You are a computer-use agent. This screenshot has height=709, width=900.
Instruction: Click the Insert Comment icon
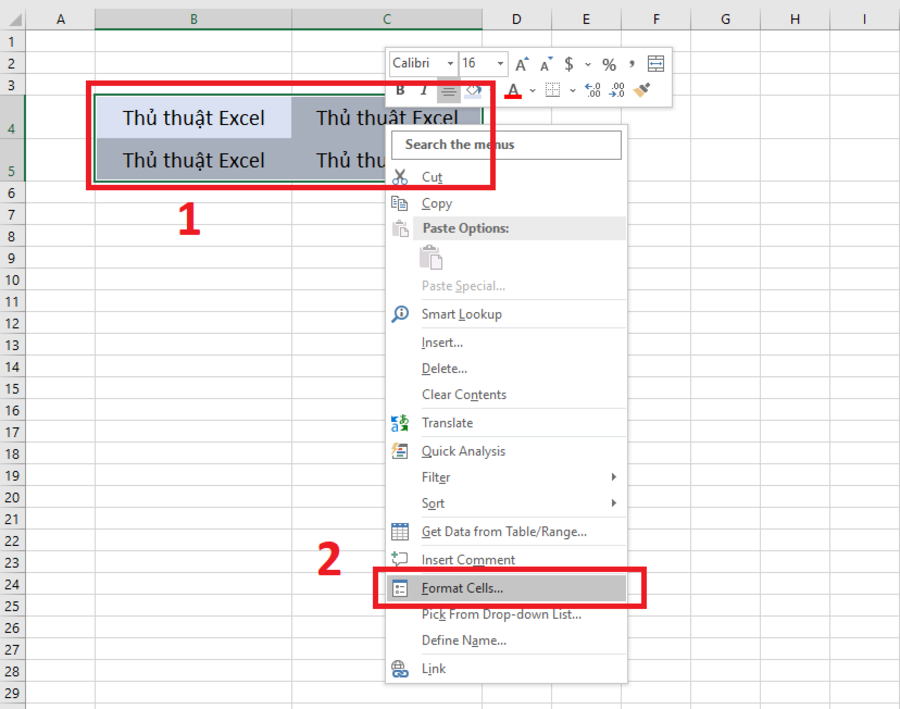pos(399,559)
